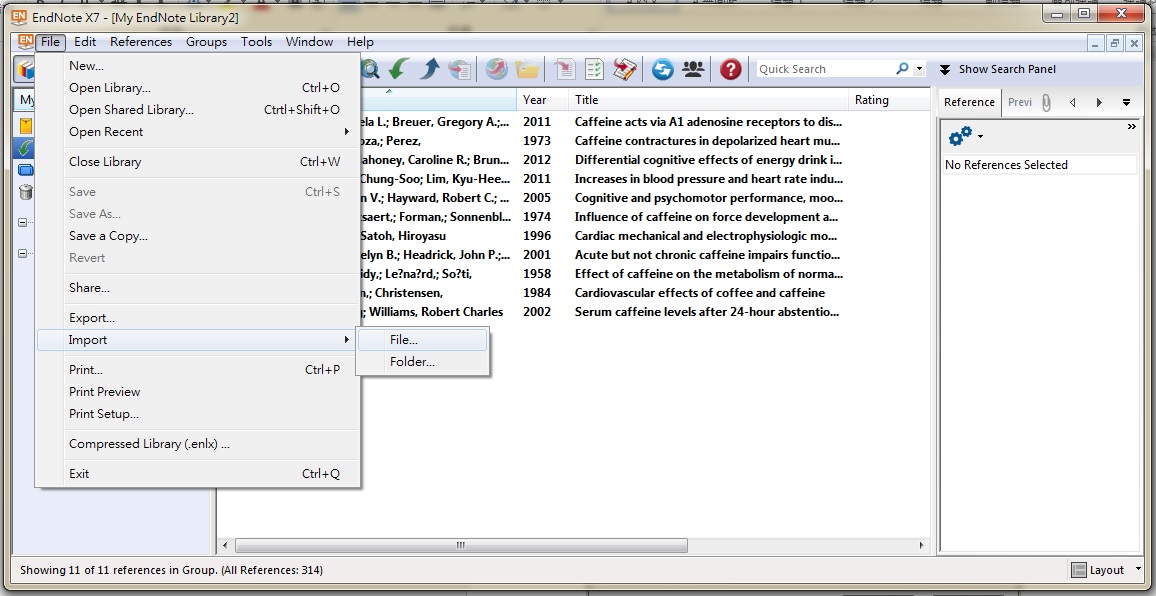This screenshot has width=1156, height=596.
Task: Open the reference panel tab menu dropdown
Action: coord(1127,103)
